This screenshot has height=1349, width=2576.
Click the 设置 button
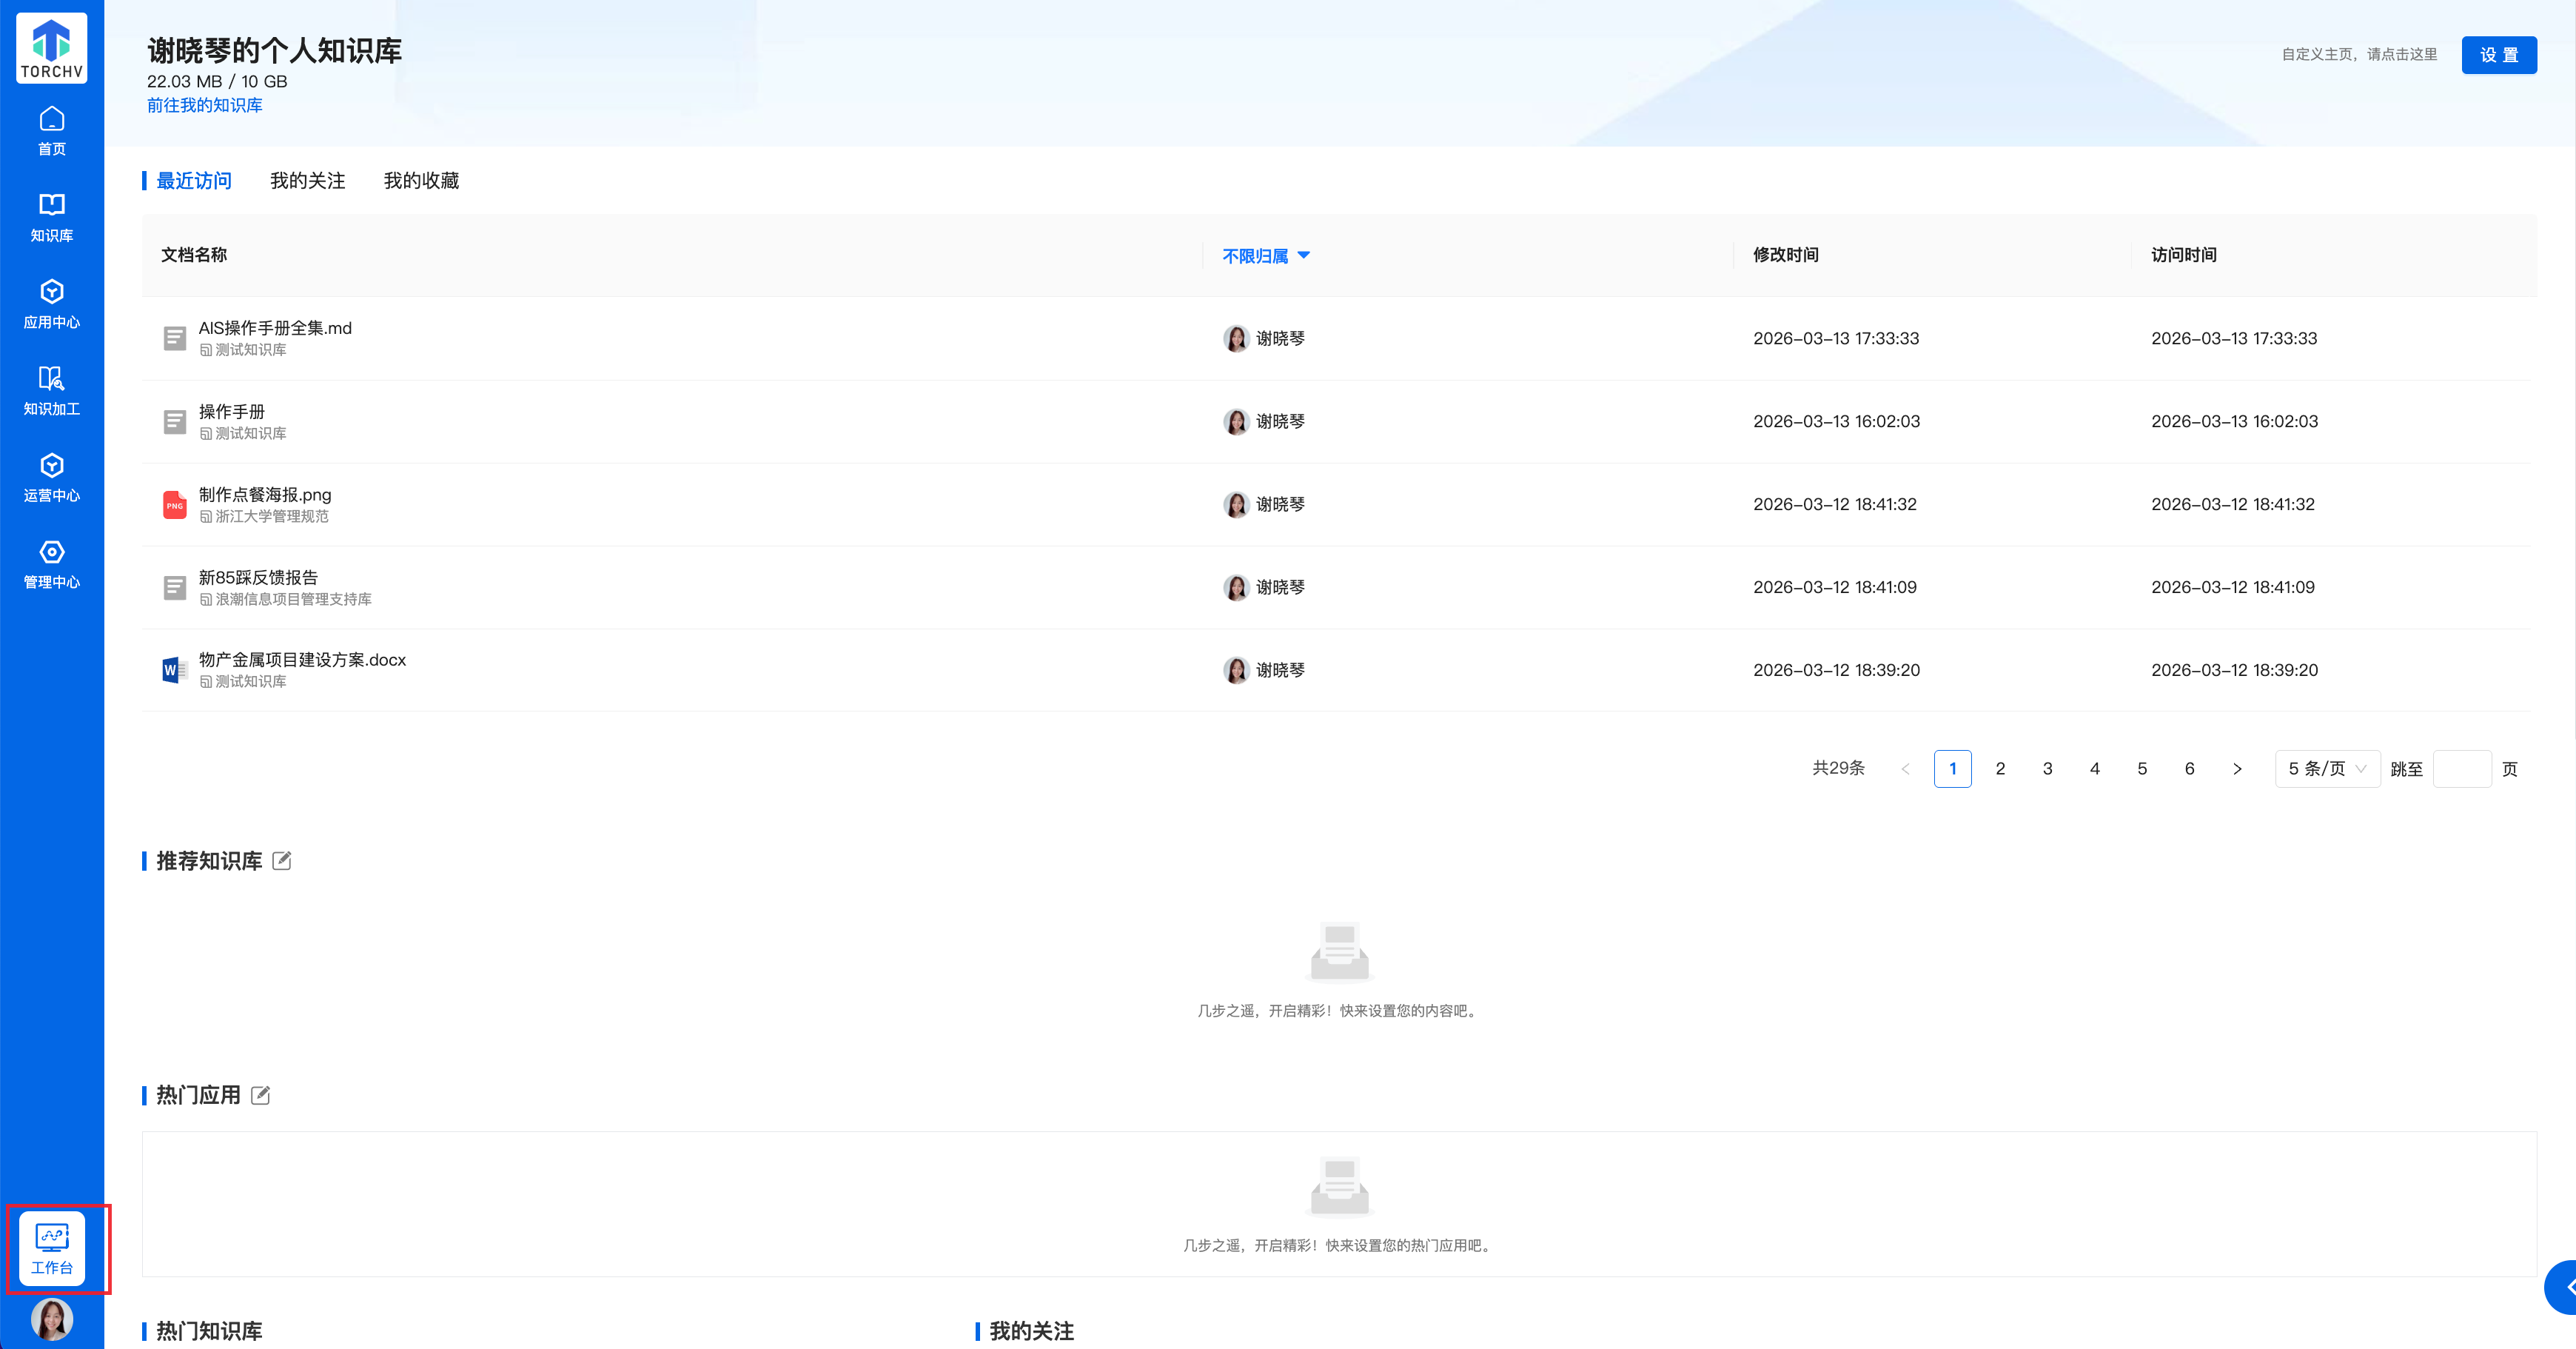pos(2498,55)
